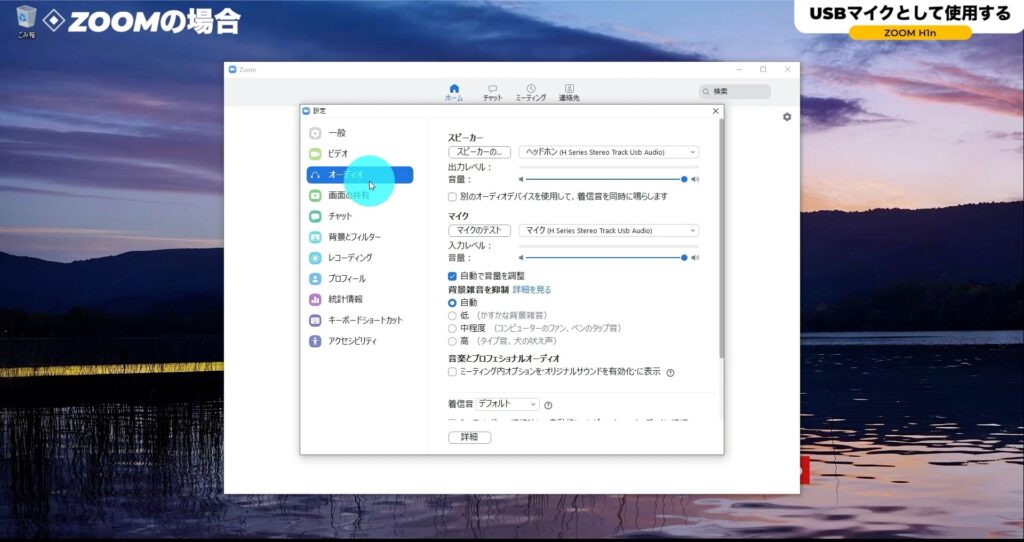This screenshot has height=542, width=1024.
Task: Select 中程度 noise suppression radio button
Action: click(x=452, y=328)
